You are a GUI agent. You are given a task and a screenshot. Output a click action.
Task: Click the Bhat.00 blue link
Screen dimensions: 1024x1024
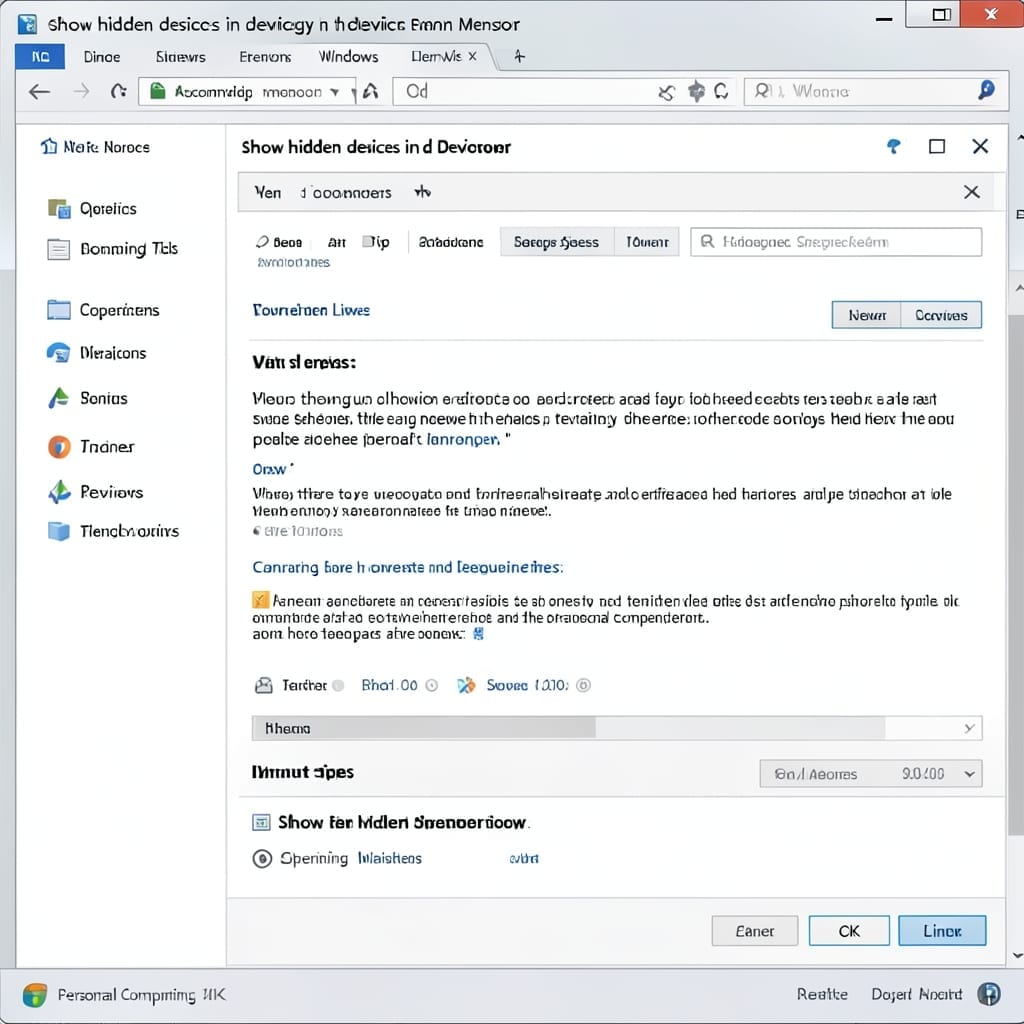click(x=389, y=685)
